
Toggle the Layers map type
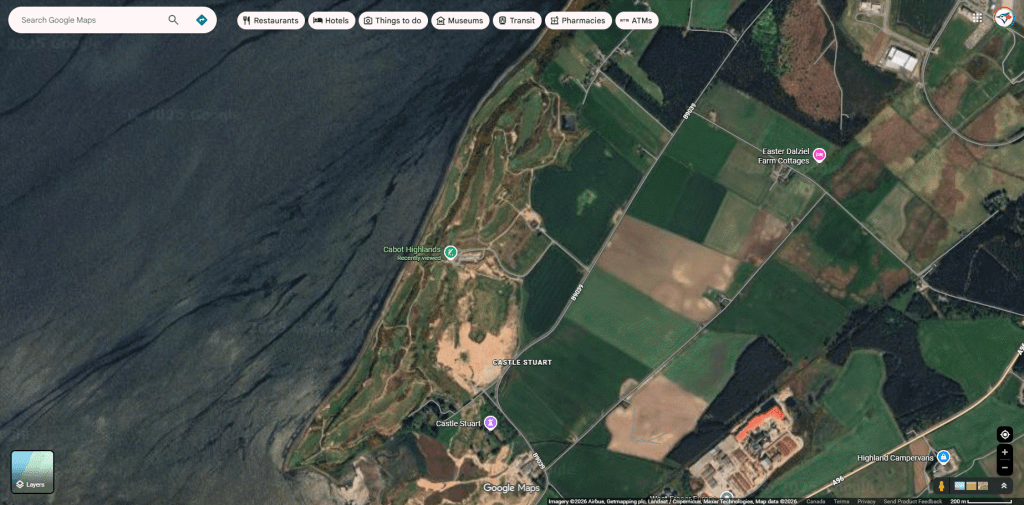coord(32,471)
